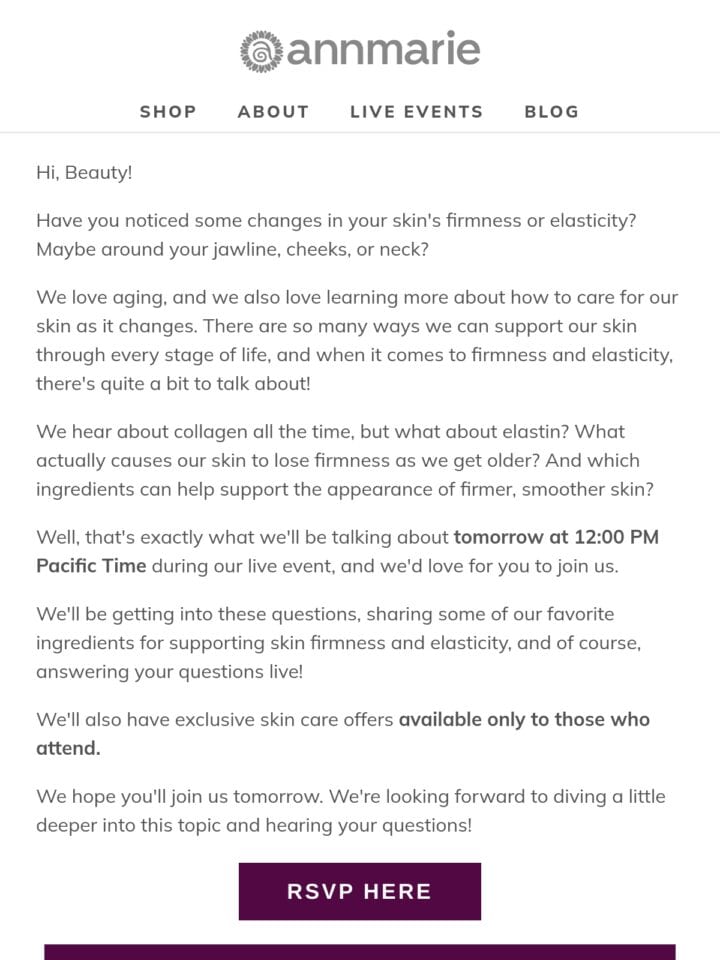Image resolution: width=720 pixels, height=960 pixels.
Task: Click the bold "Pacific Time" text
Action: [x=91, y=566]
